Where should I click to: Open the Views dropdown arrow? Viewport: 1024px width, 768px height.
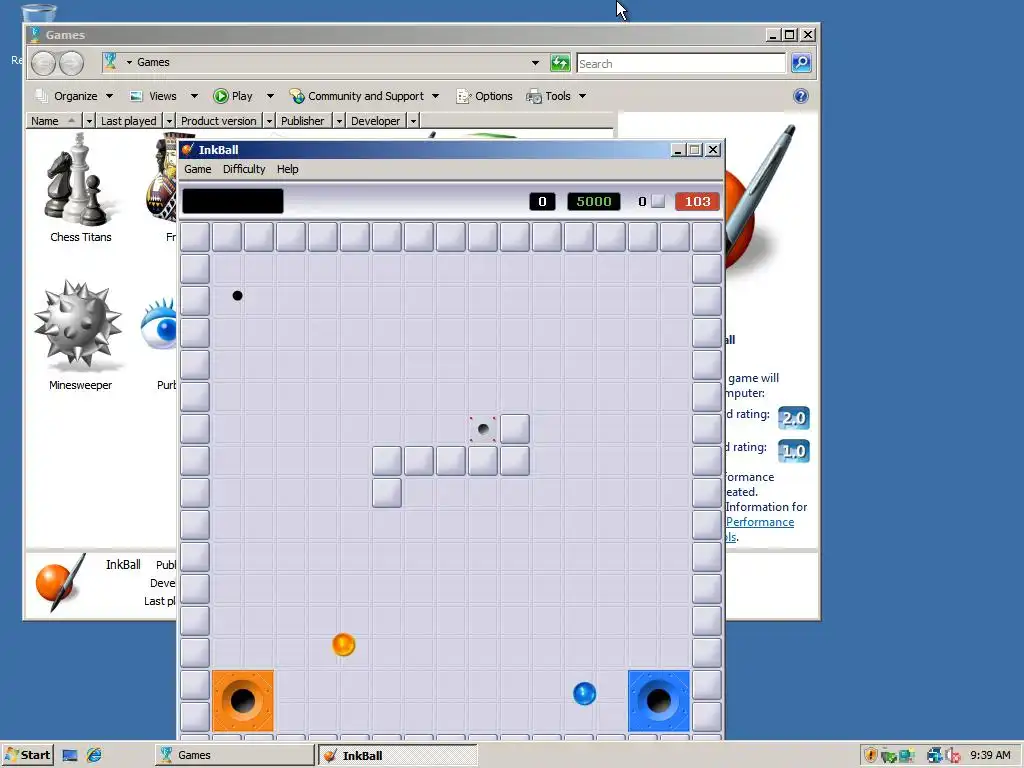tap(194, 96)
